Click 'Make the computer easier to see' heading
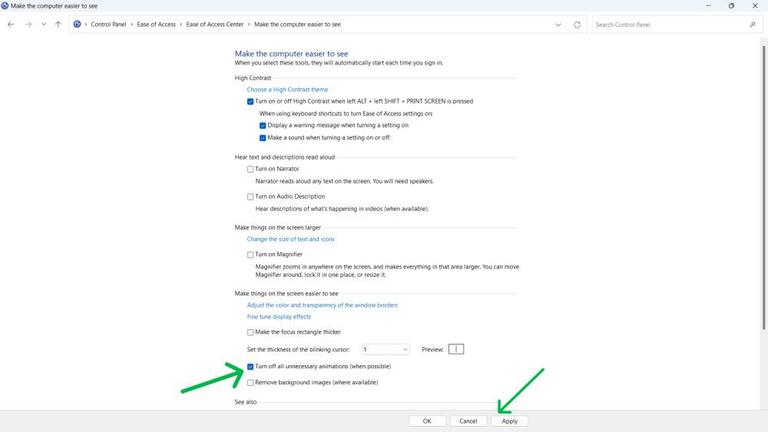 (x=291, y=54)
